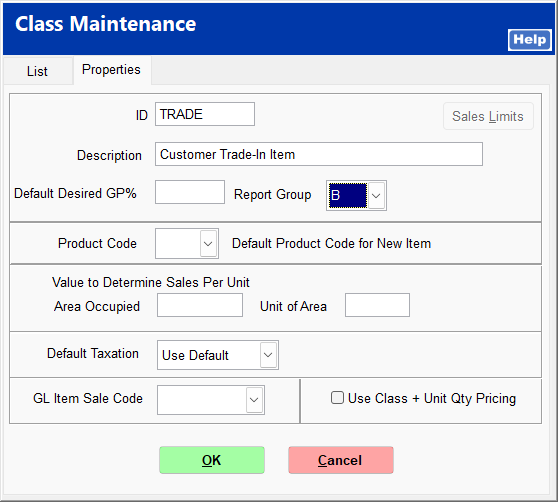The image size is (558, 502).
Task: Click the Unit of Area input field
Action: (378, 305)
